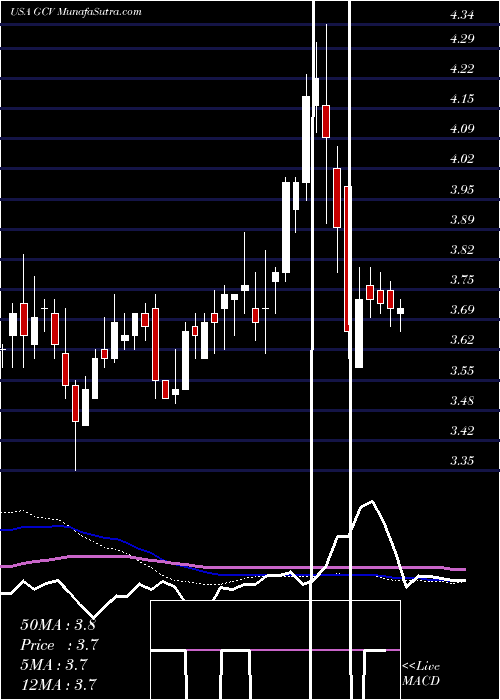The width and height of the screenshot is (500, 700).
Task: Select the 4.09 price axis label
Action: (x=462, y=129)
